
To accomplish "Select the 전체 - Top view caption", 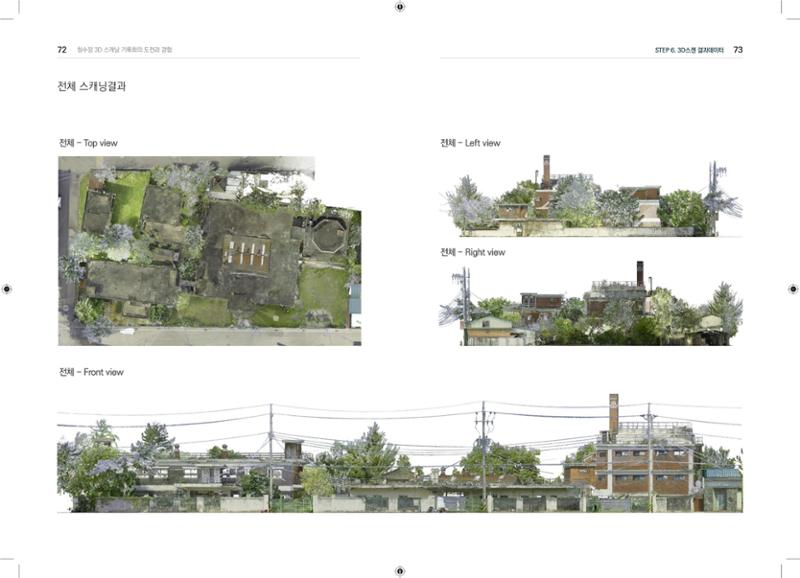I will click(x=88, y=143).
